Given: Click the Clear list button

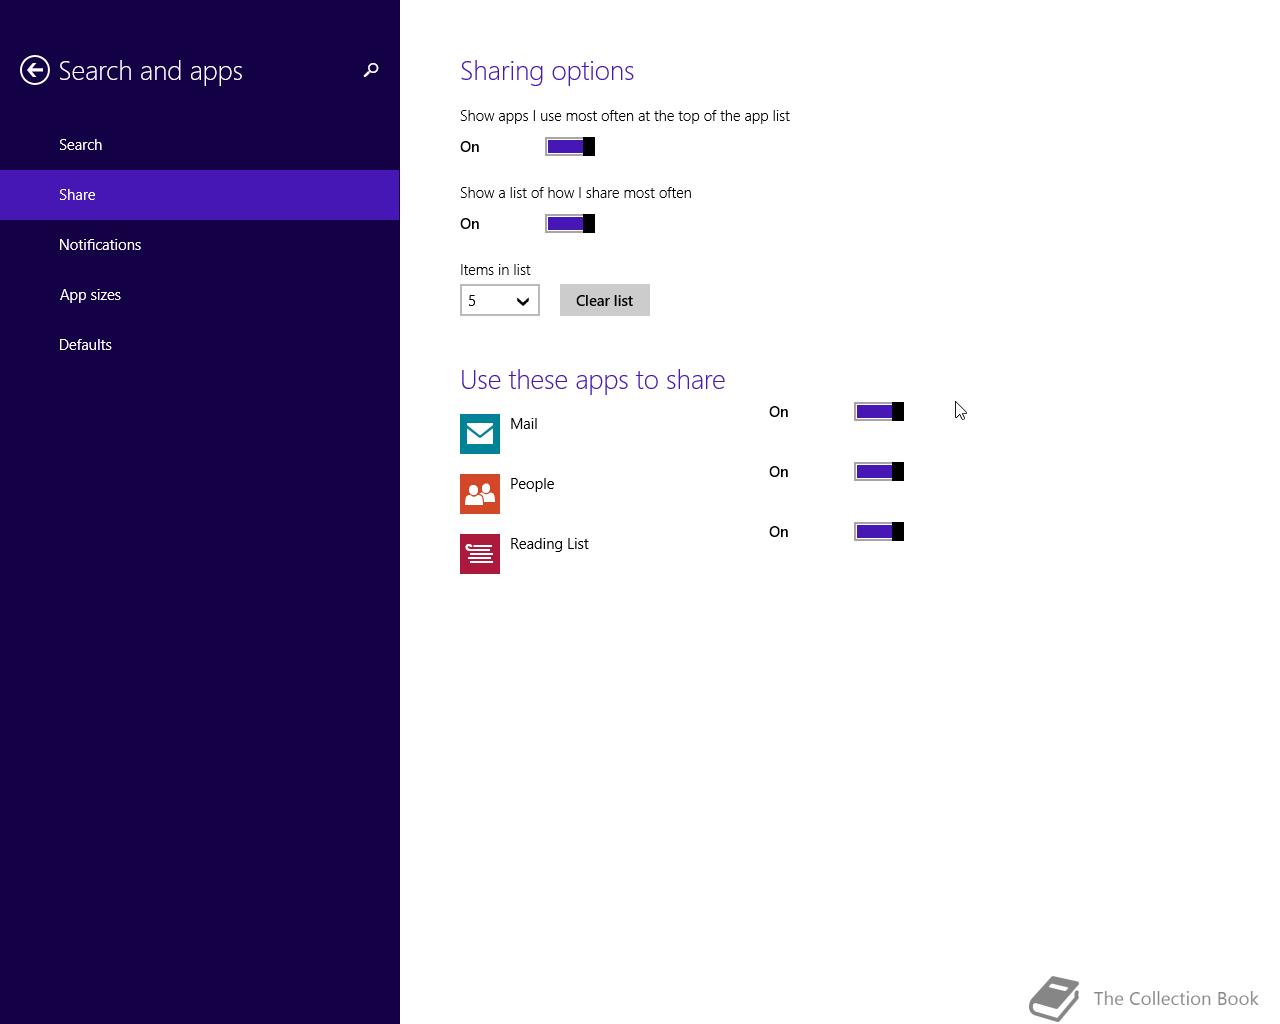Looking at the screenshot, I should coord(605,300).
